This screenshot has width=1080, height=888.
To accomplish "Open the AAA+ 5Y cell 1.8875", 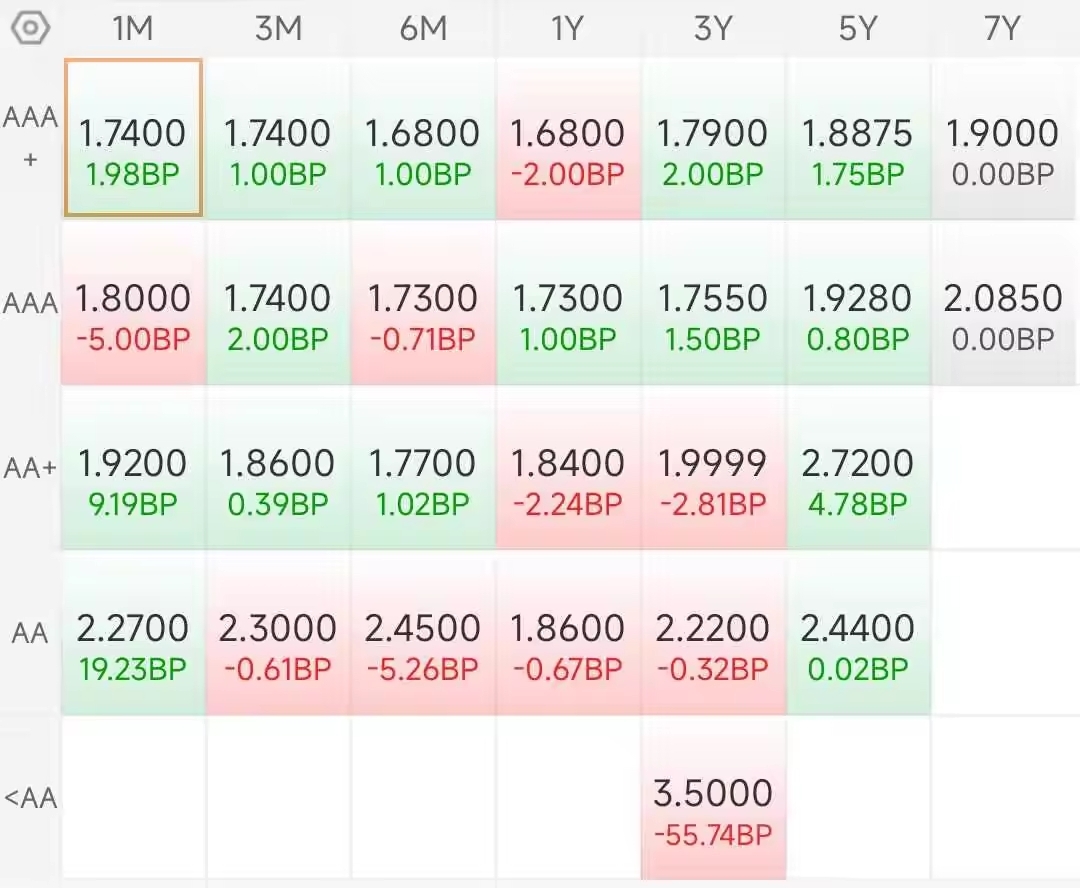I will pos(857,138).
